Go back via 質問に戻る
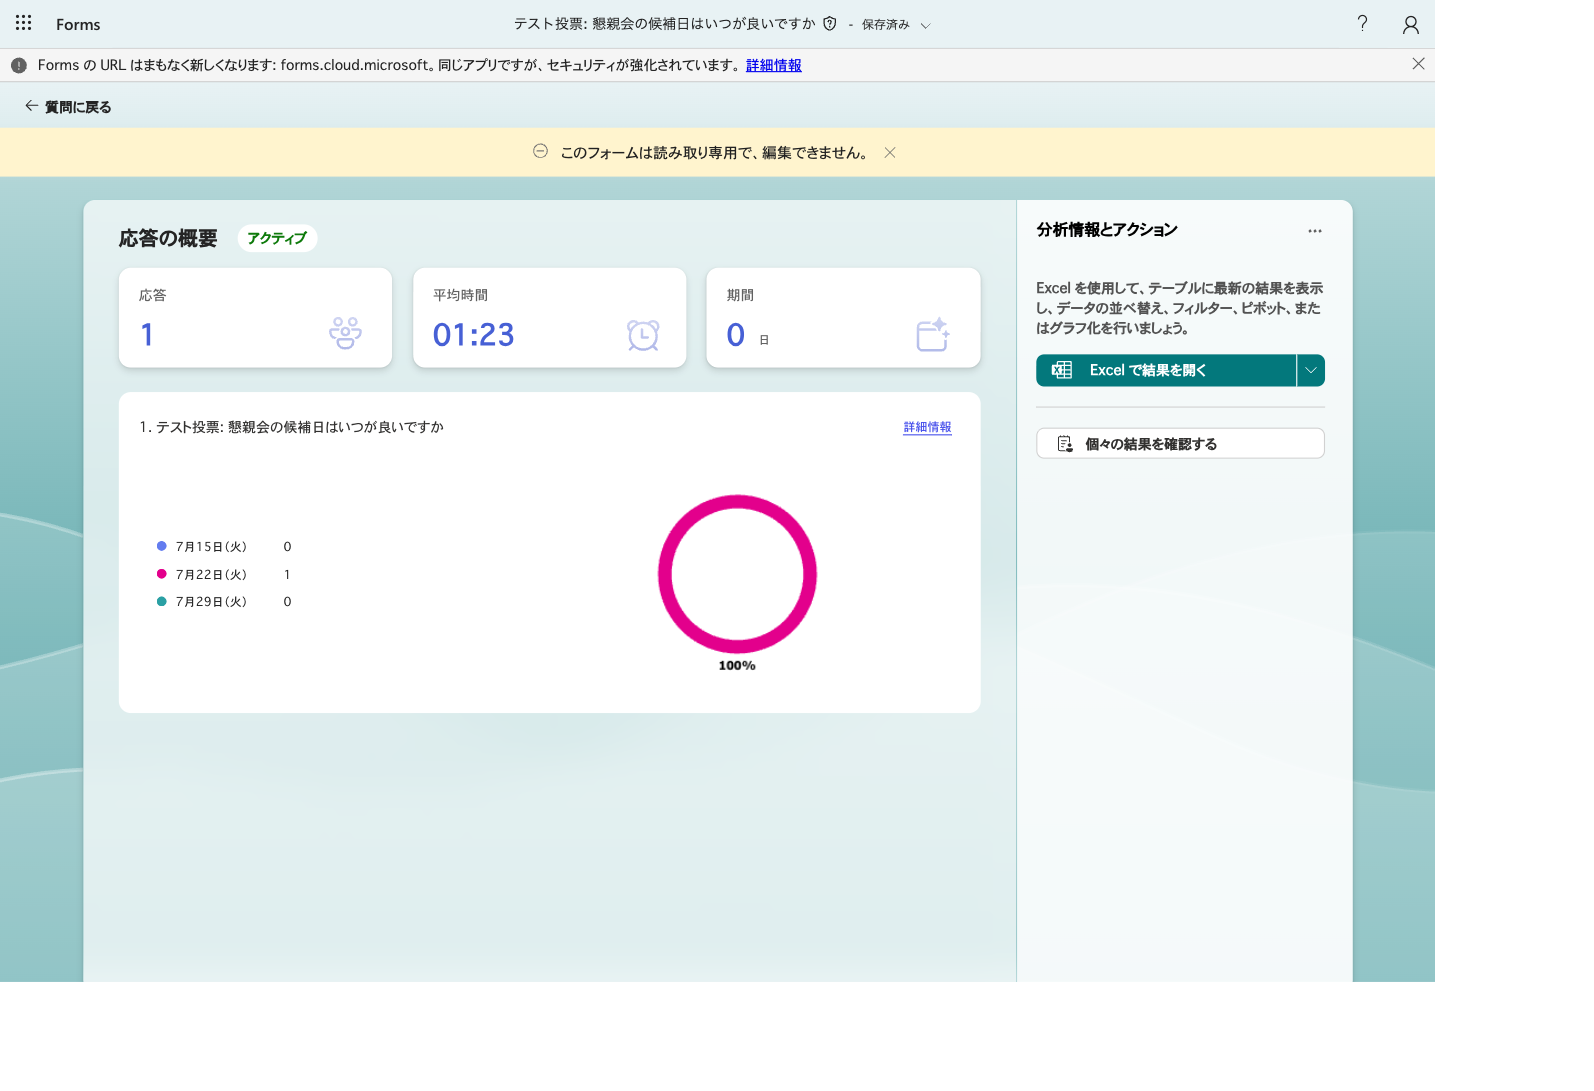Viewport: 1594px width, 1091px height. [68, 106]
